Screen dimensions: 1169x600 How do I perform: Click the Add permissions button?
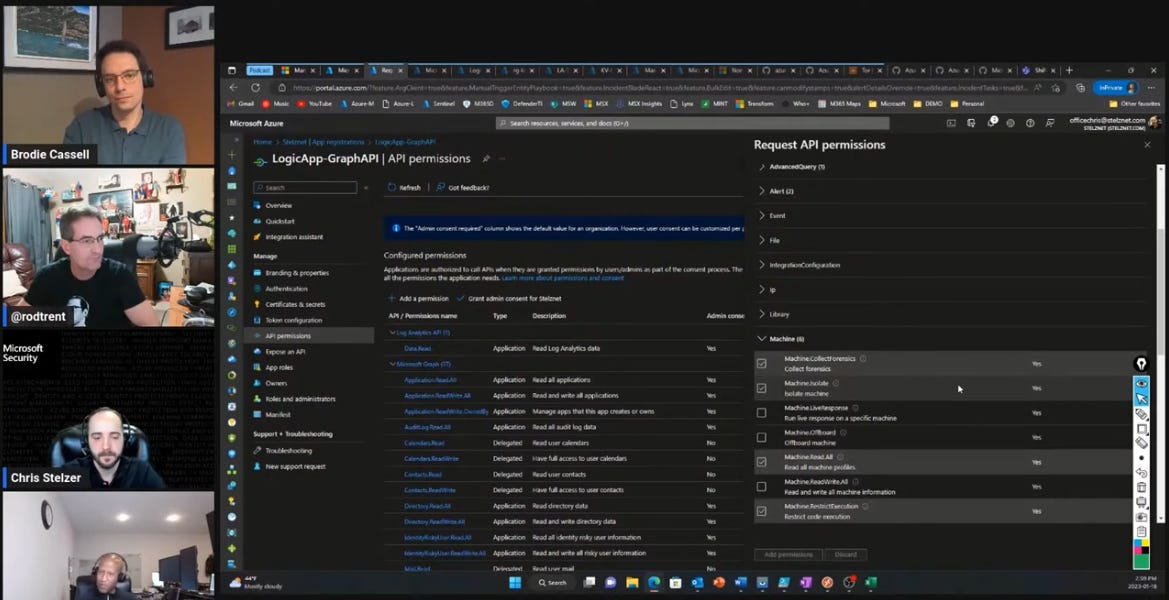click(x=788, y=555)
